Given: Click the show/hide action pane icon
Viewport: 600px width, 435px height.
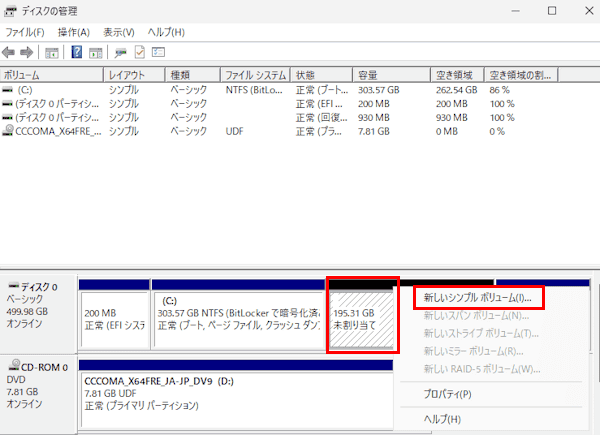Looking at the screenshot, I should pos(96,52).
